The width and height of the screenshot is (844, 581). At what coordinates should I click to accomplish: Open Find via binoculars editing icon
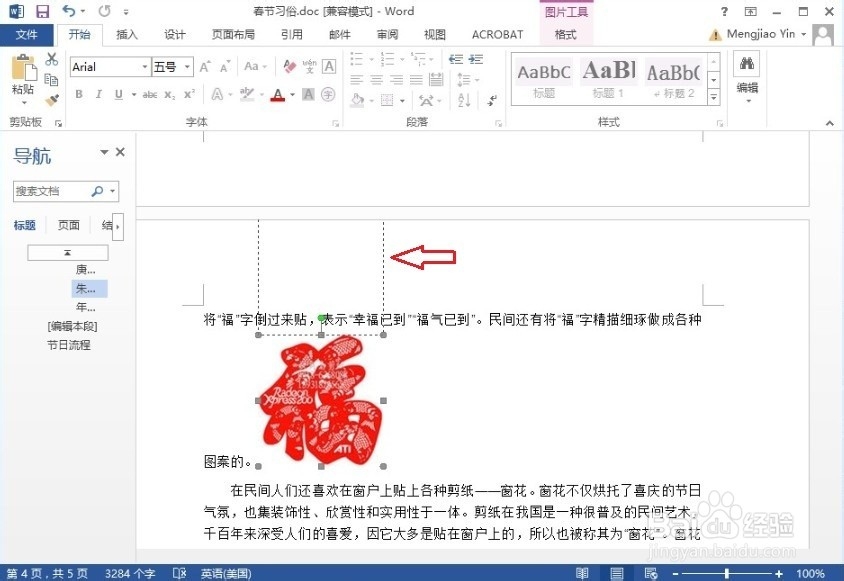(x=747, y=64)
